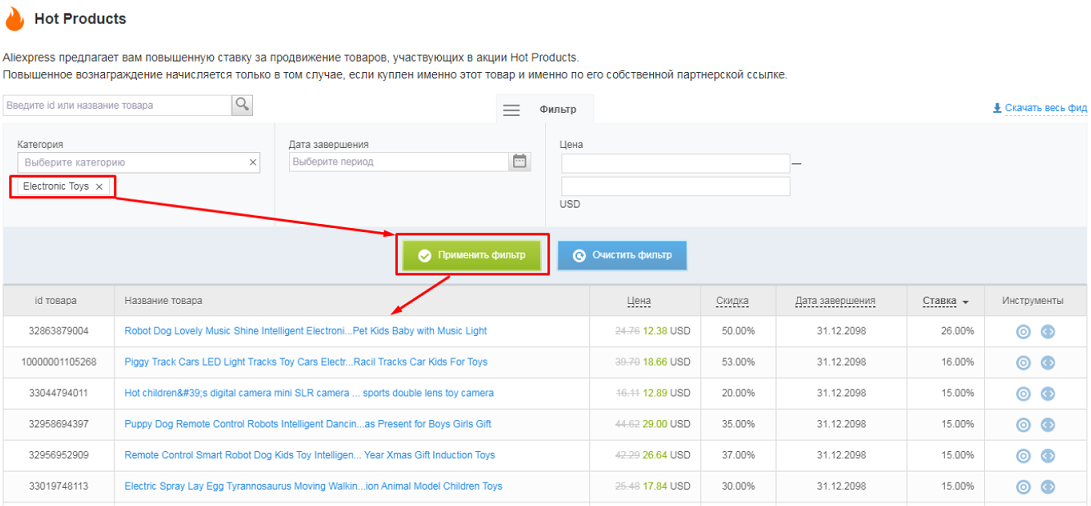
Task: Sort the table by Скидка header
Action: pos(732,301)
